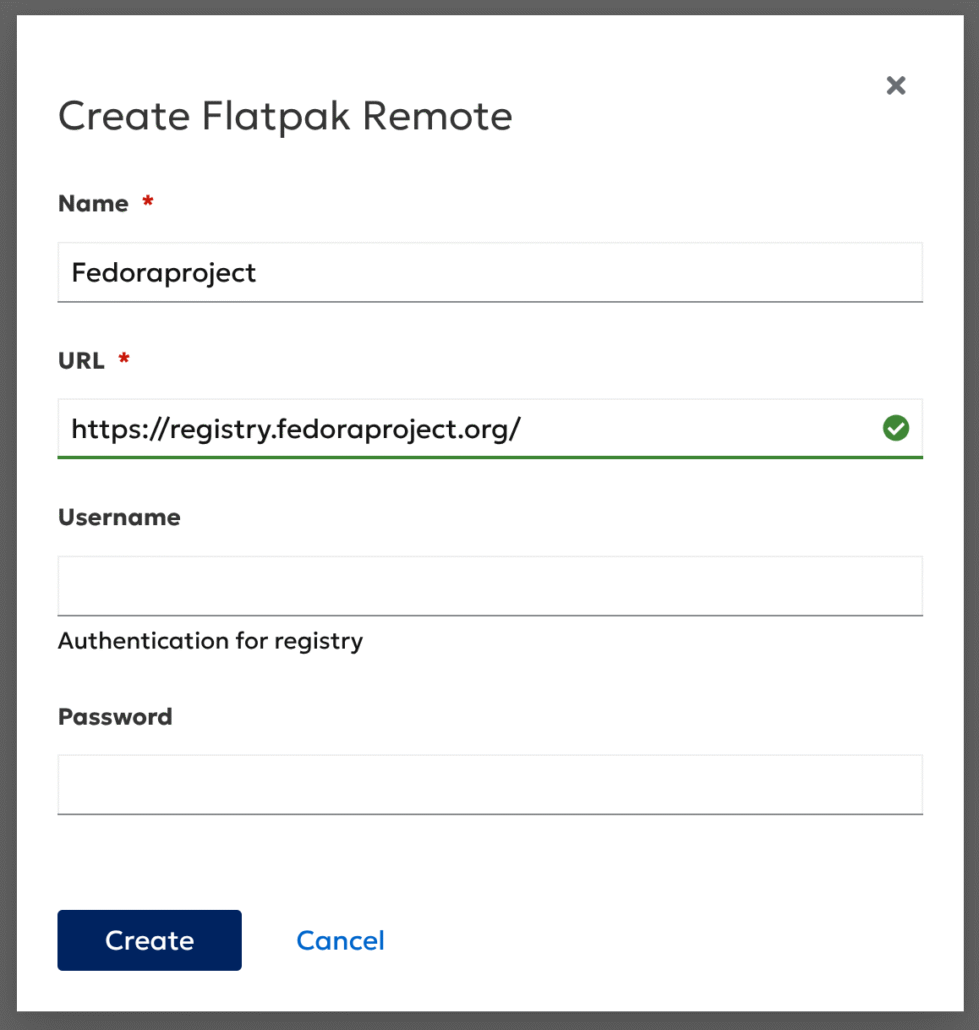979x1030 pixels.
Task: Click the red asterisk beside Name
Action: (148, 203)
